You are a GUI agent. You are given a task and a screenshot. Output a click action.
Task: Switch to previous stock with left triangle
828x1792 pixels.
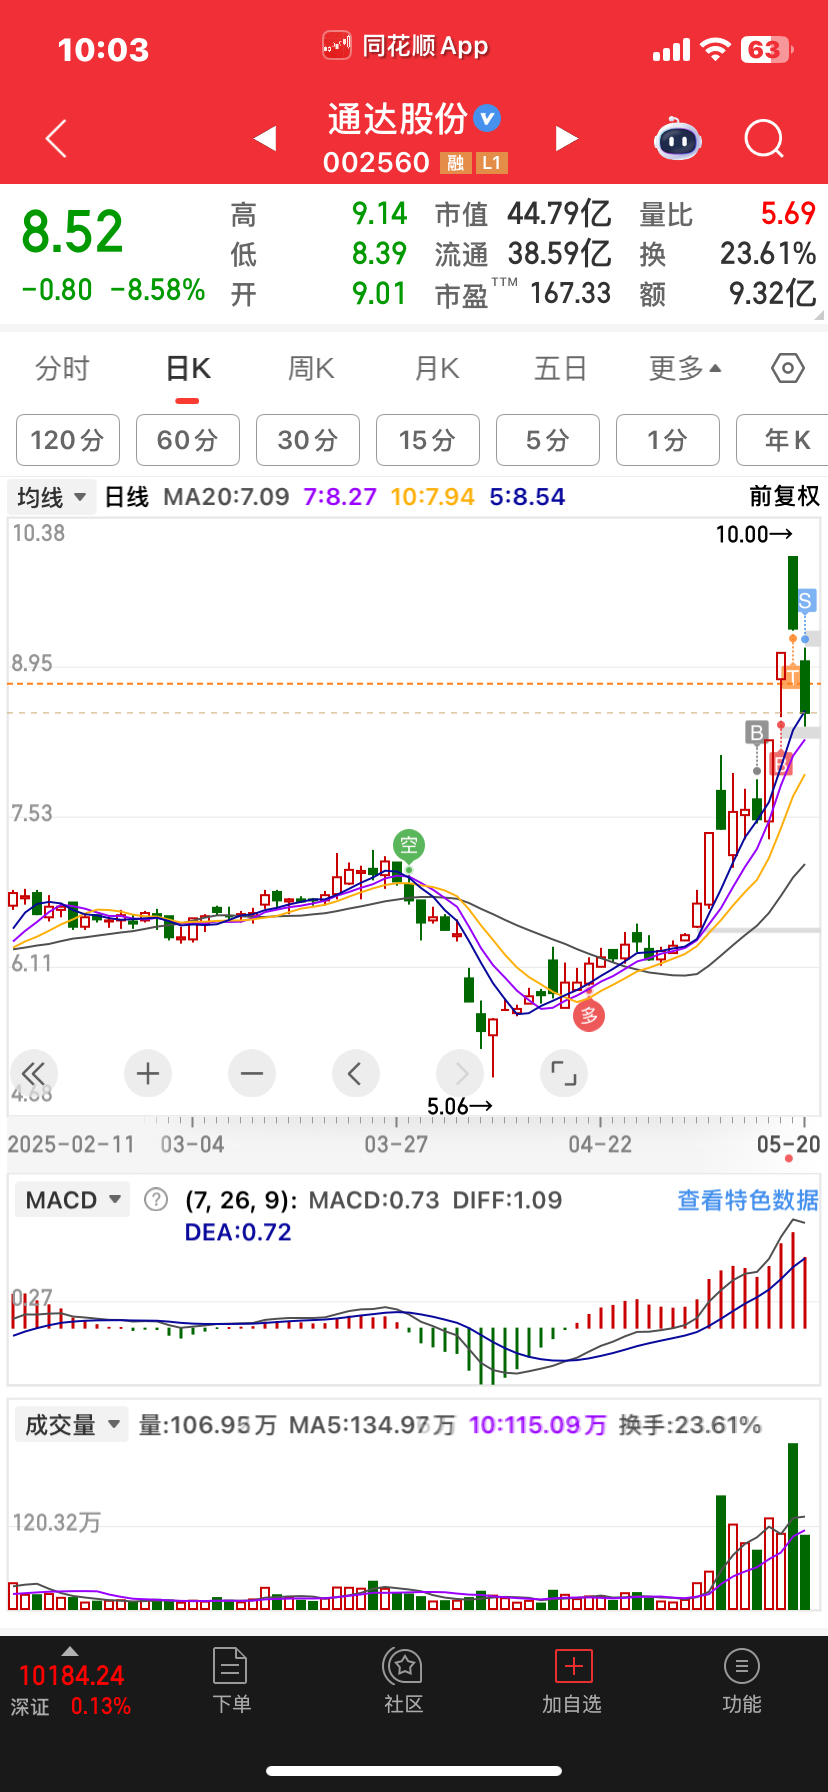coord(265,138)
